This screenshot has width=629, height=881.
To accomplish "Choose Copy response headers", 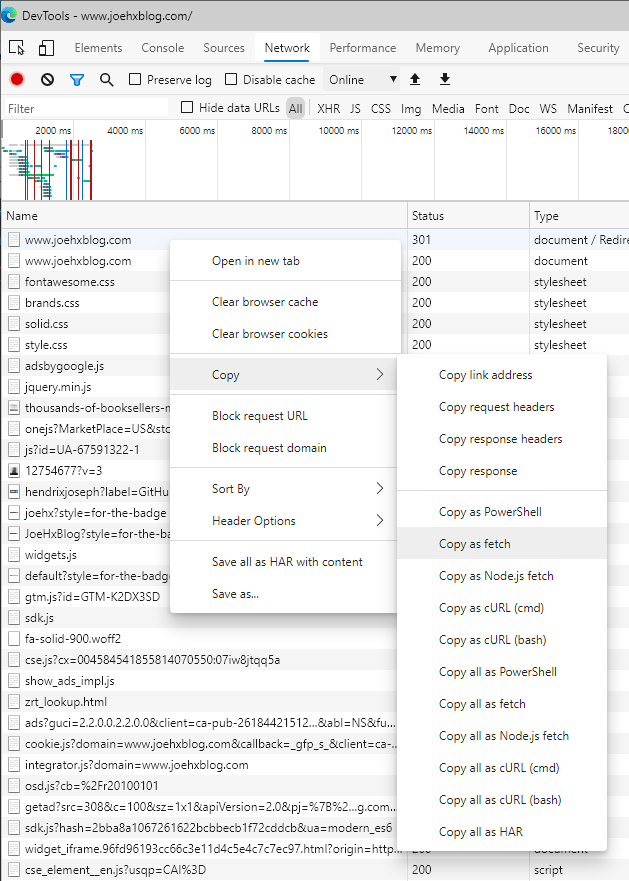I will [x=502, y=439].
